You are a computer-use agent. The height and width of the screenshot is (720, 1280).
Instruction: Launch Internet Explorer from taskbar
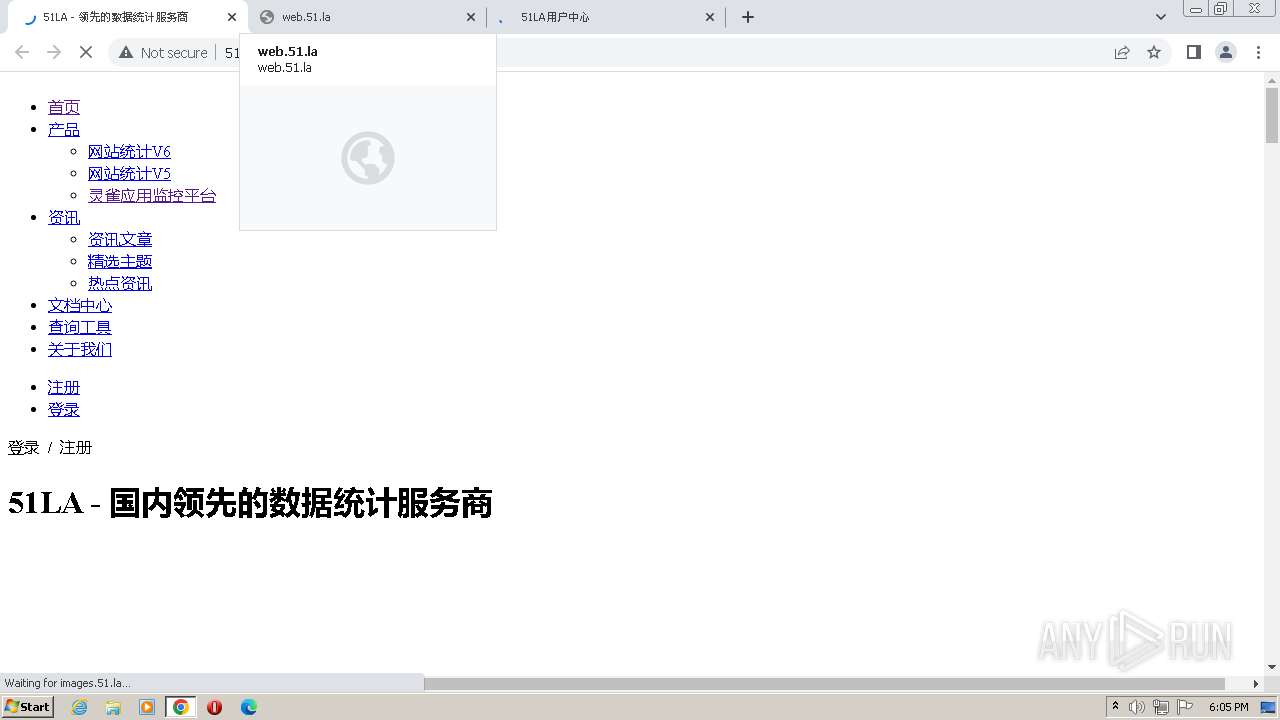tap(79, 707)
